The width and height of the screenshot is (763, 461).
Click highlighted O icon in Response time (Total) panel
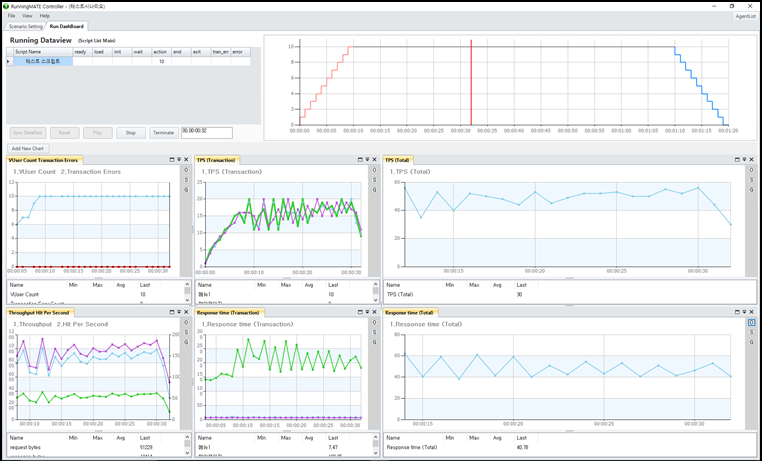click(751, 323)
